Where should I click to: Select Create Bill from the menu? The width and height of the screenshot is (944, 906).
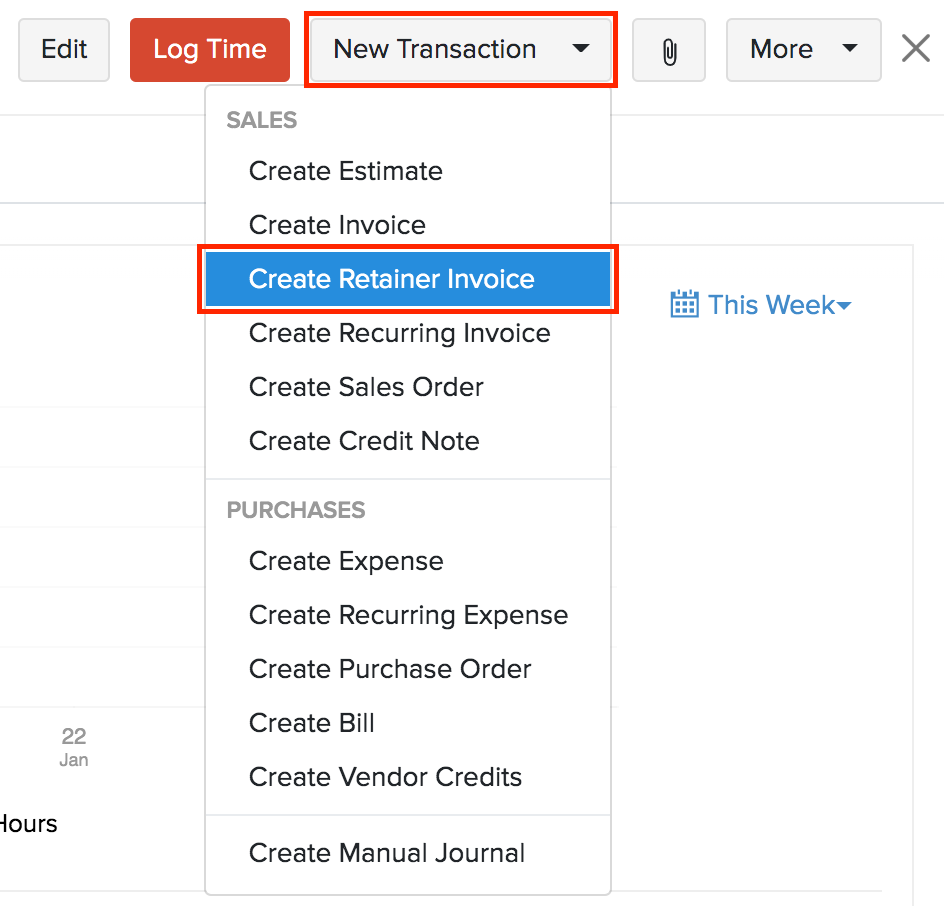[x=312, y=723]
